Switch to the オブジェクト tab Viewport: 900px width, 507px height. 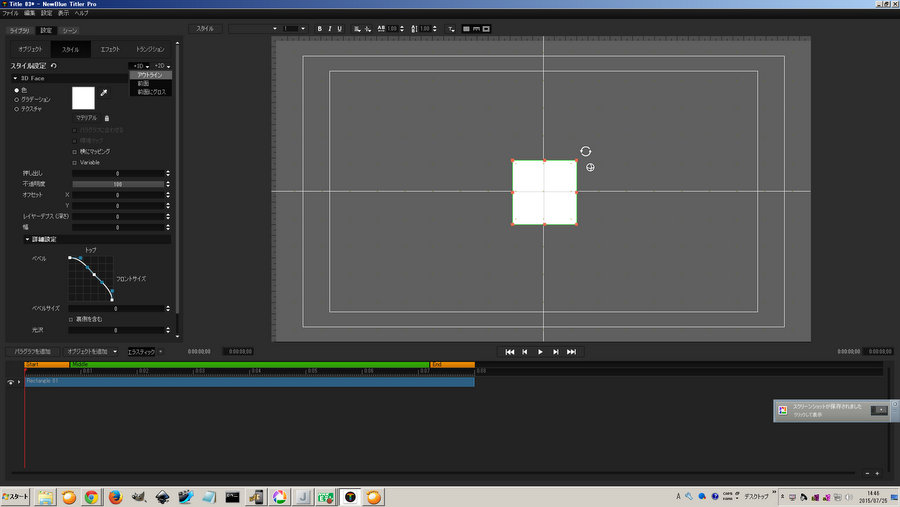tap(30, 49)
